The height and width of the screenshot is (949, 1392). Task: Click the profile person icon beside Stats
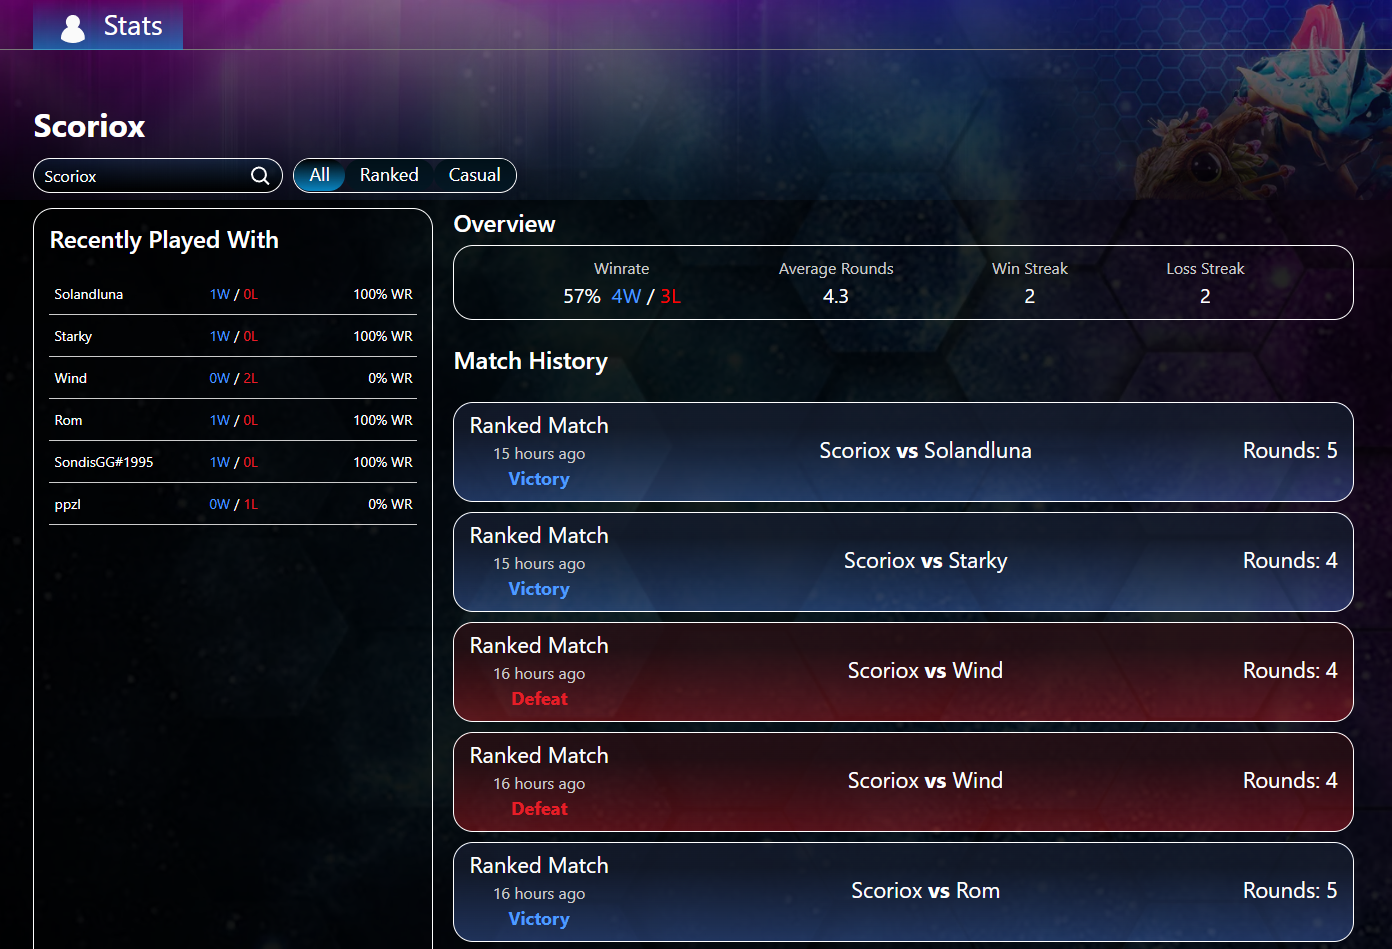pos(71,26)
